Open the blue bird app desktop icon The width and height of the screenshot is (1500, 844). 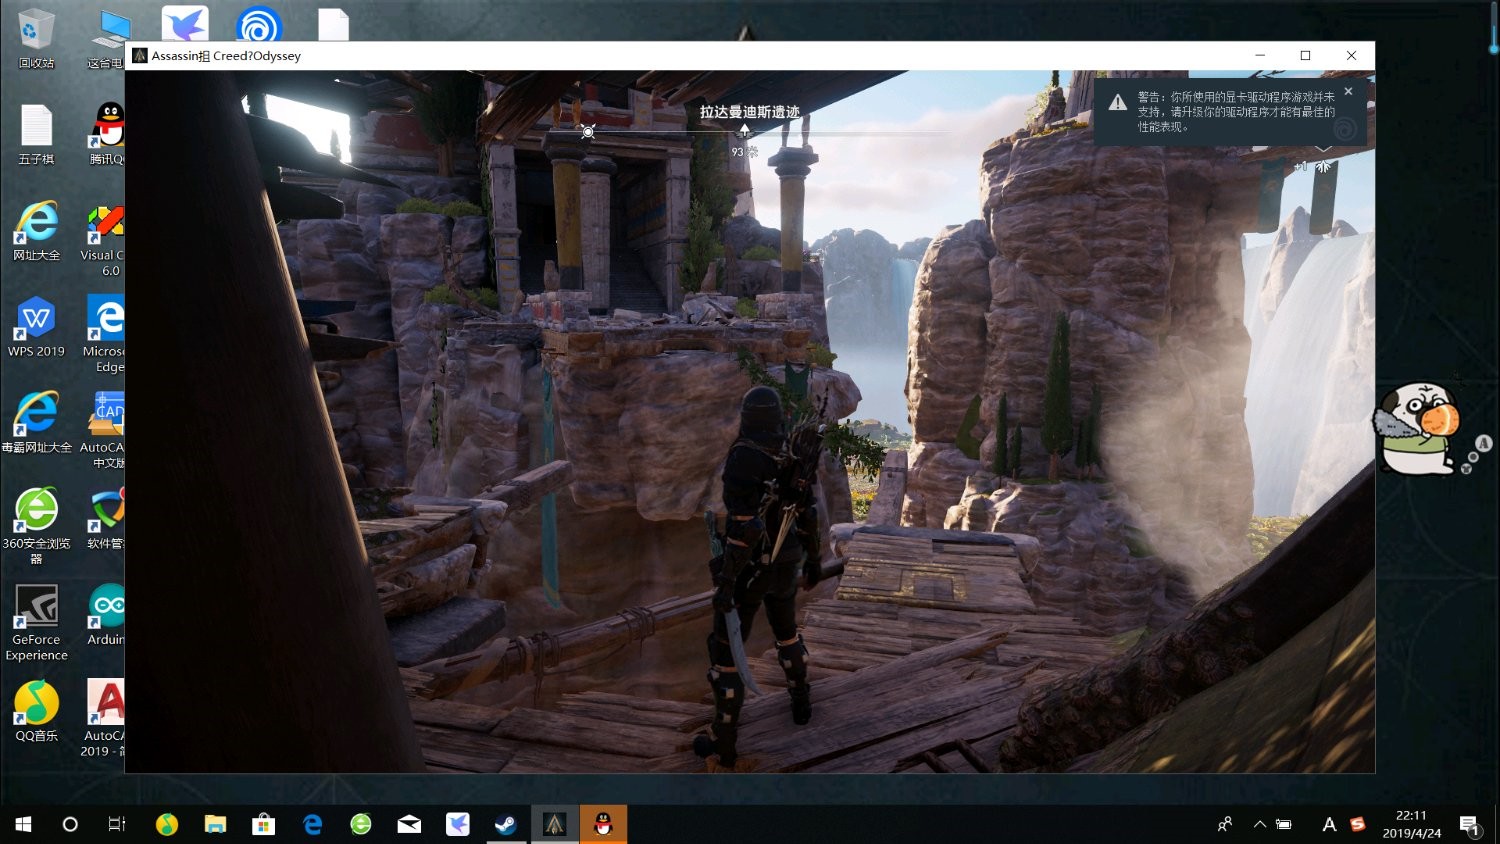(x=185, y=24)
